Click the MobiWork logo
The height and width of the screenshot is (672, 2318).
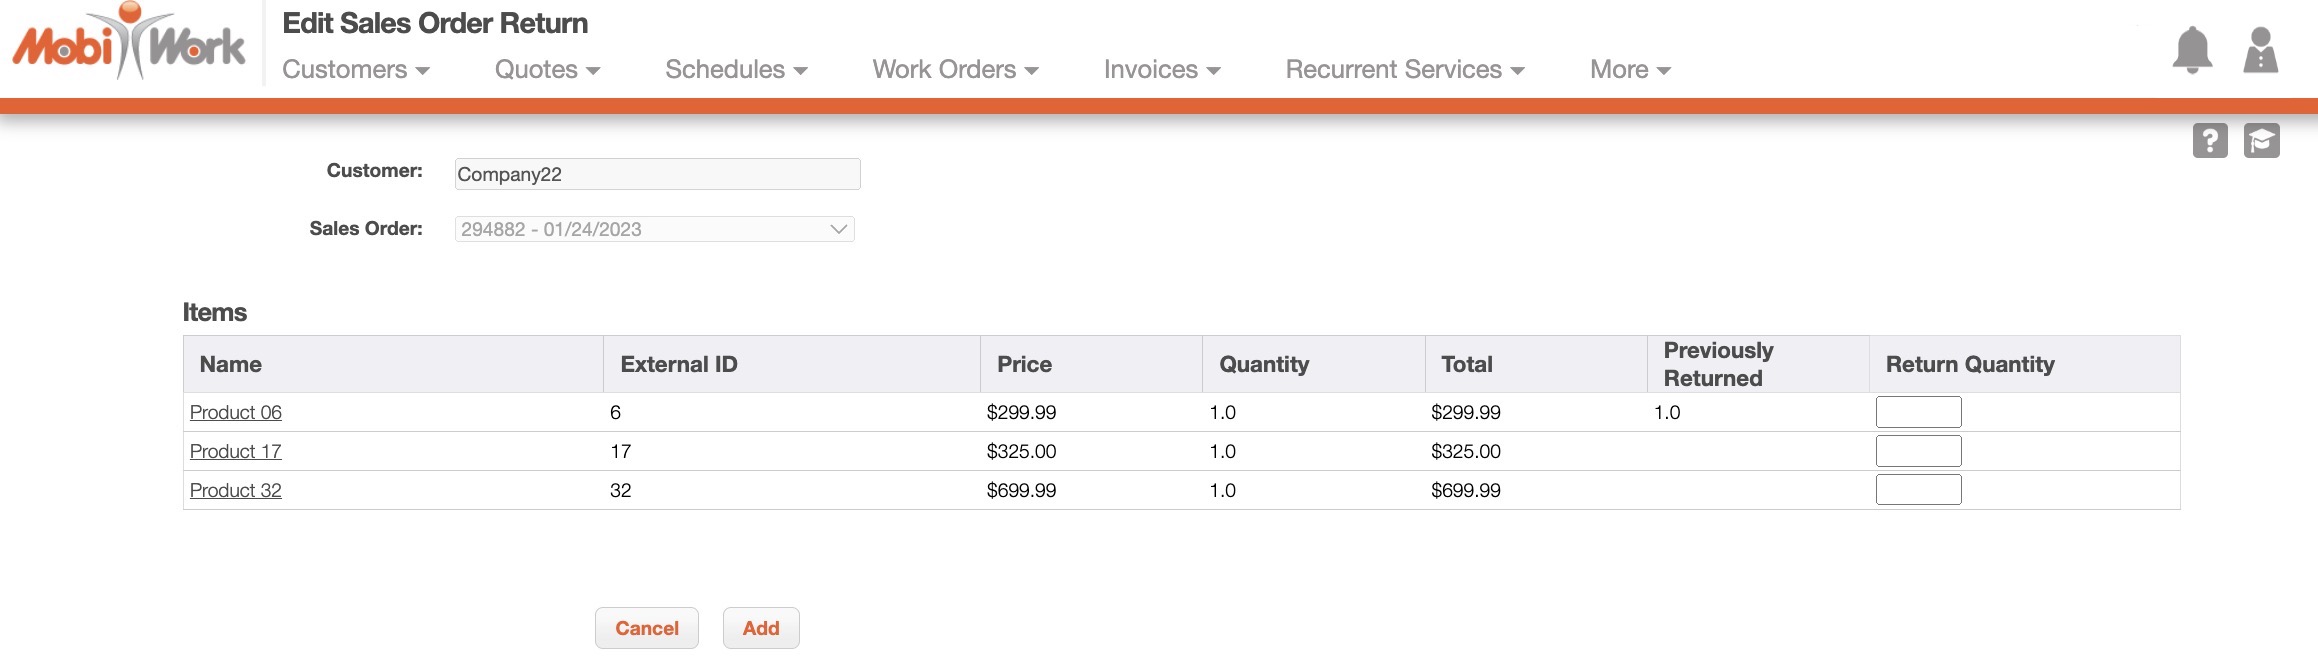click(x=129, y=43)
